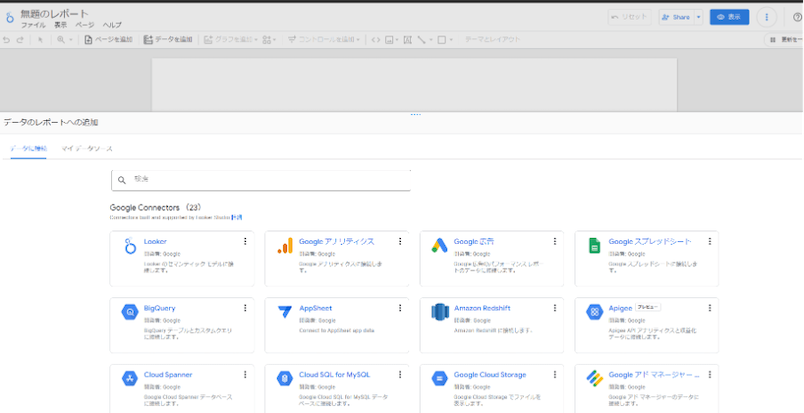Open the ページ menu
Viewport: 804px width, 413px height.
pos(85,25)
